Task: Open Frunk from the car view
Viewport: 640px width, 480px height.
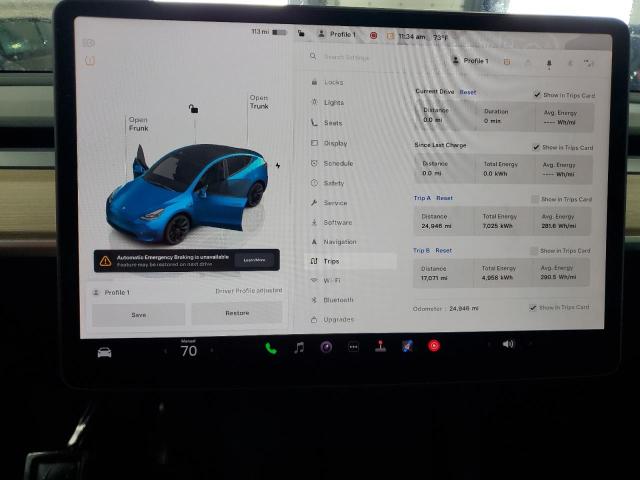Action: pos(138,124)
